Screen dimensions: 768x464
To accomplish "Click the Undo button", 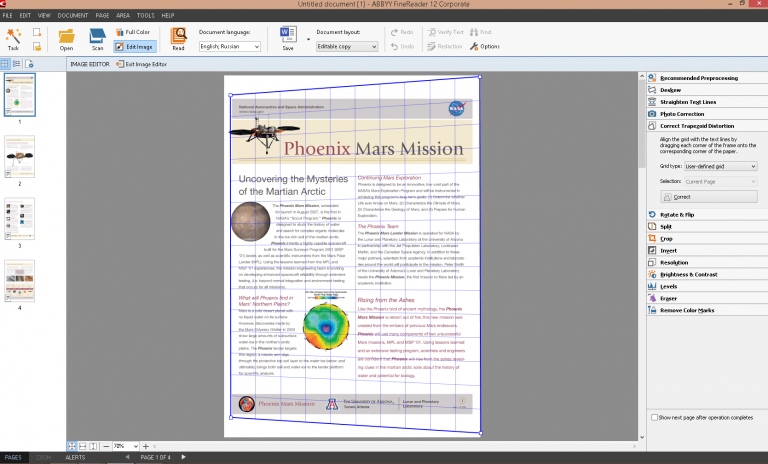I will pos(402,47).
